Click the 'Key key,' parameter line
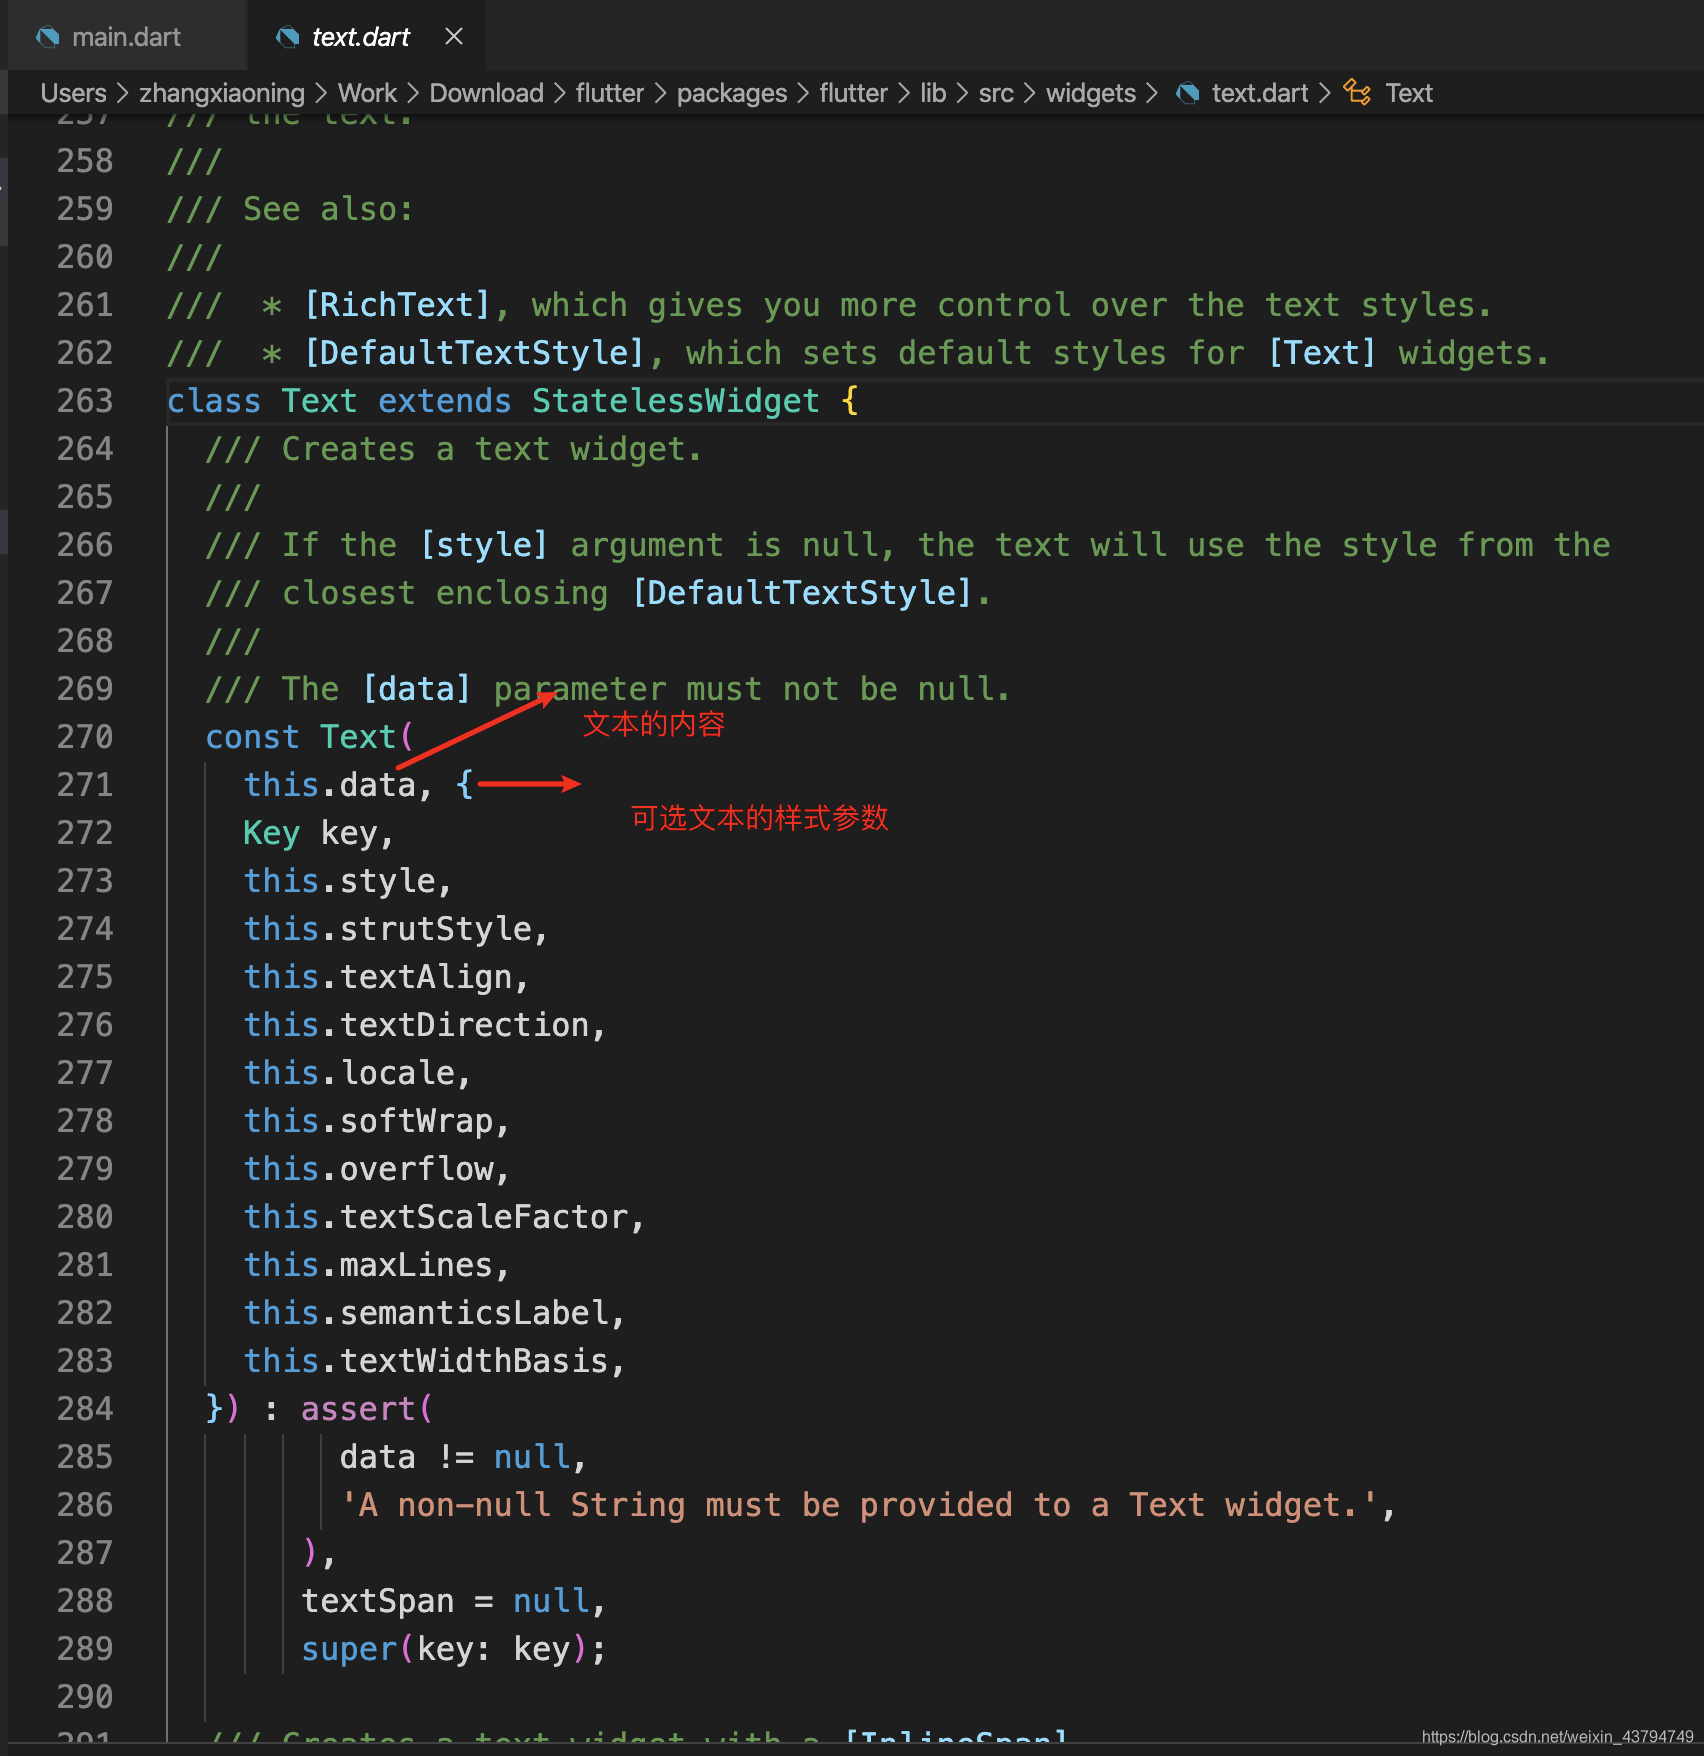 [x=319, y=833]
